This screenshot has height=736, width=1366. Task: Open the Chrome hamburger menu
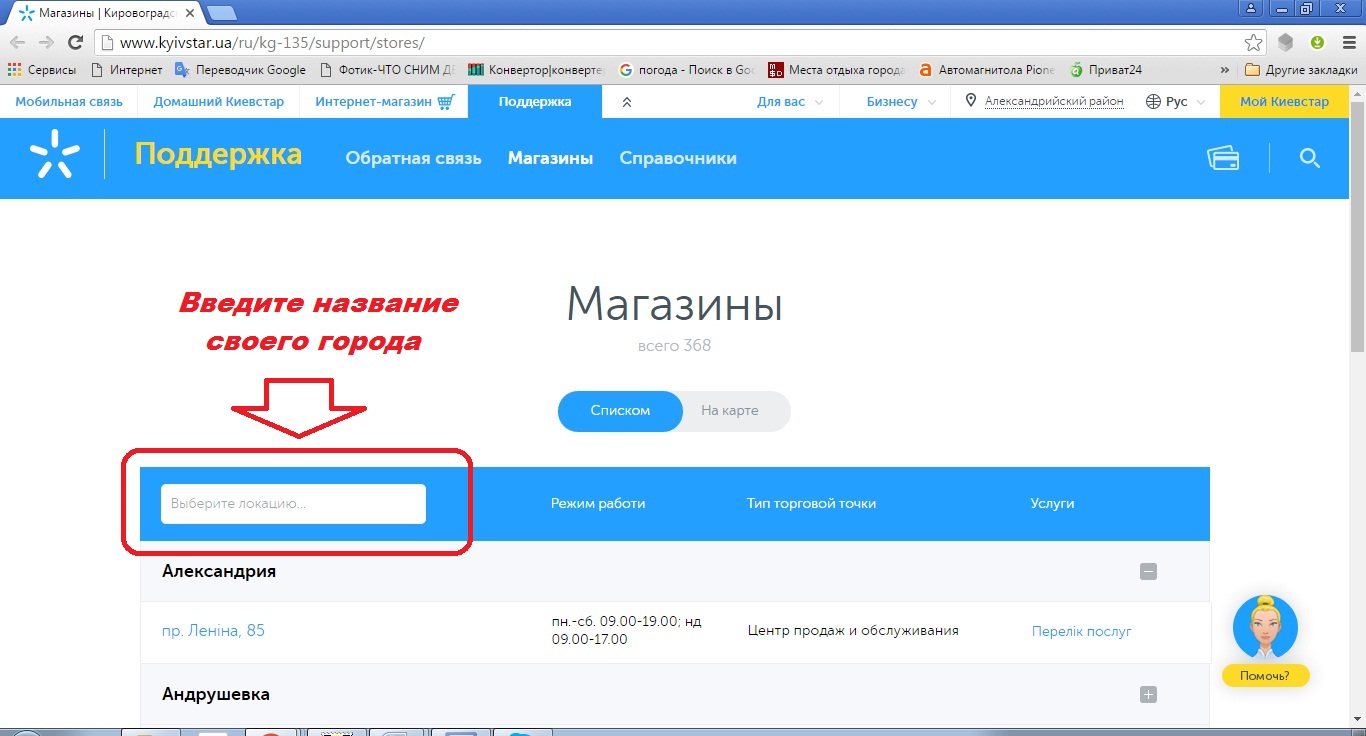coord(1347,43)
